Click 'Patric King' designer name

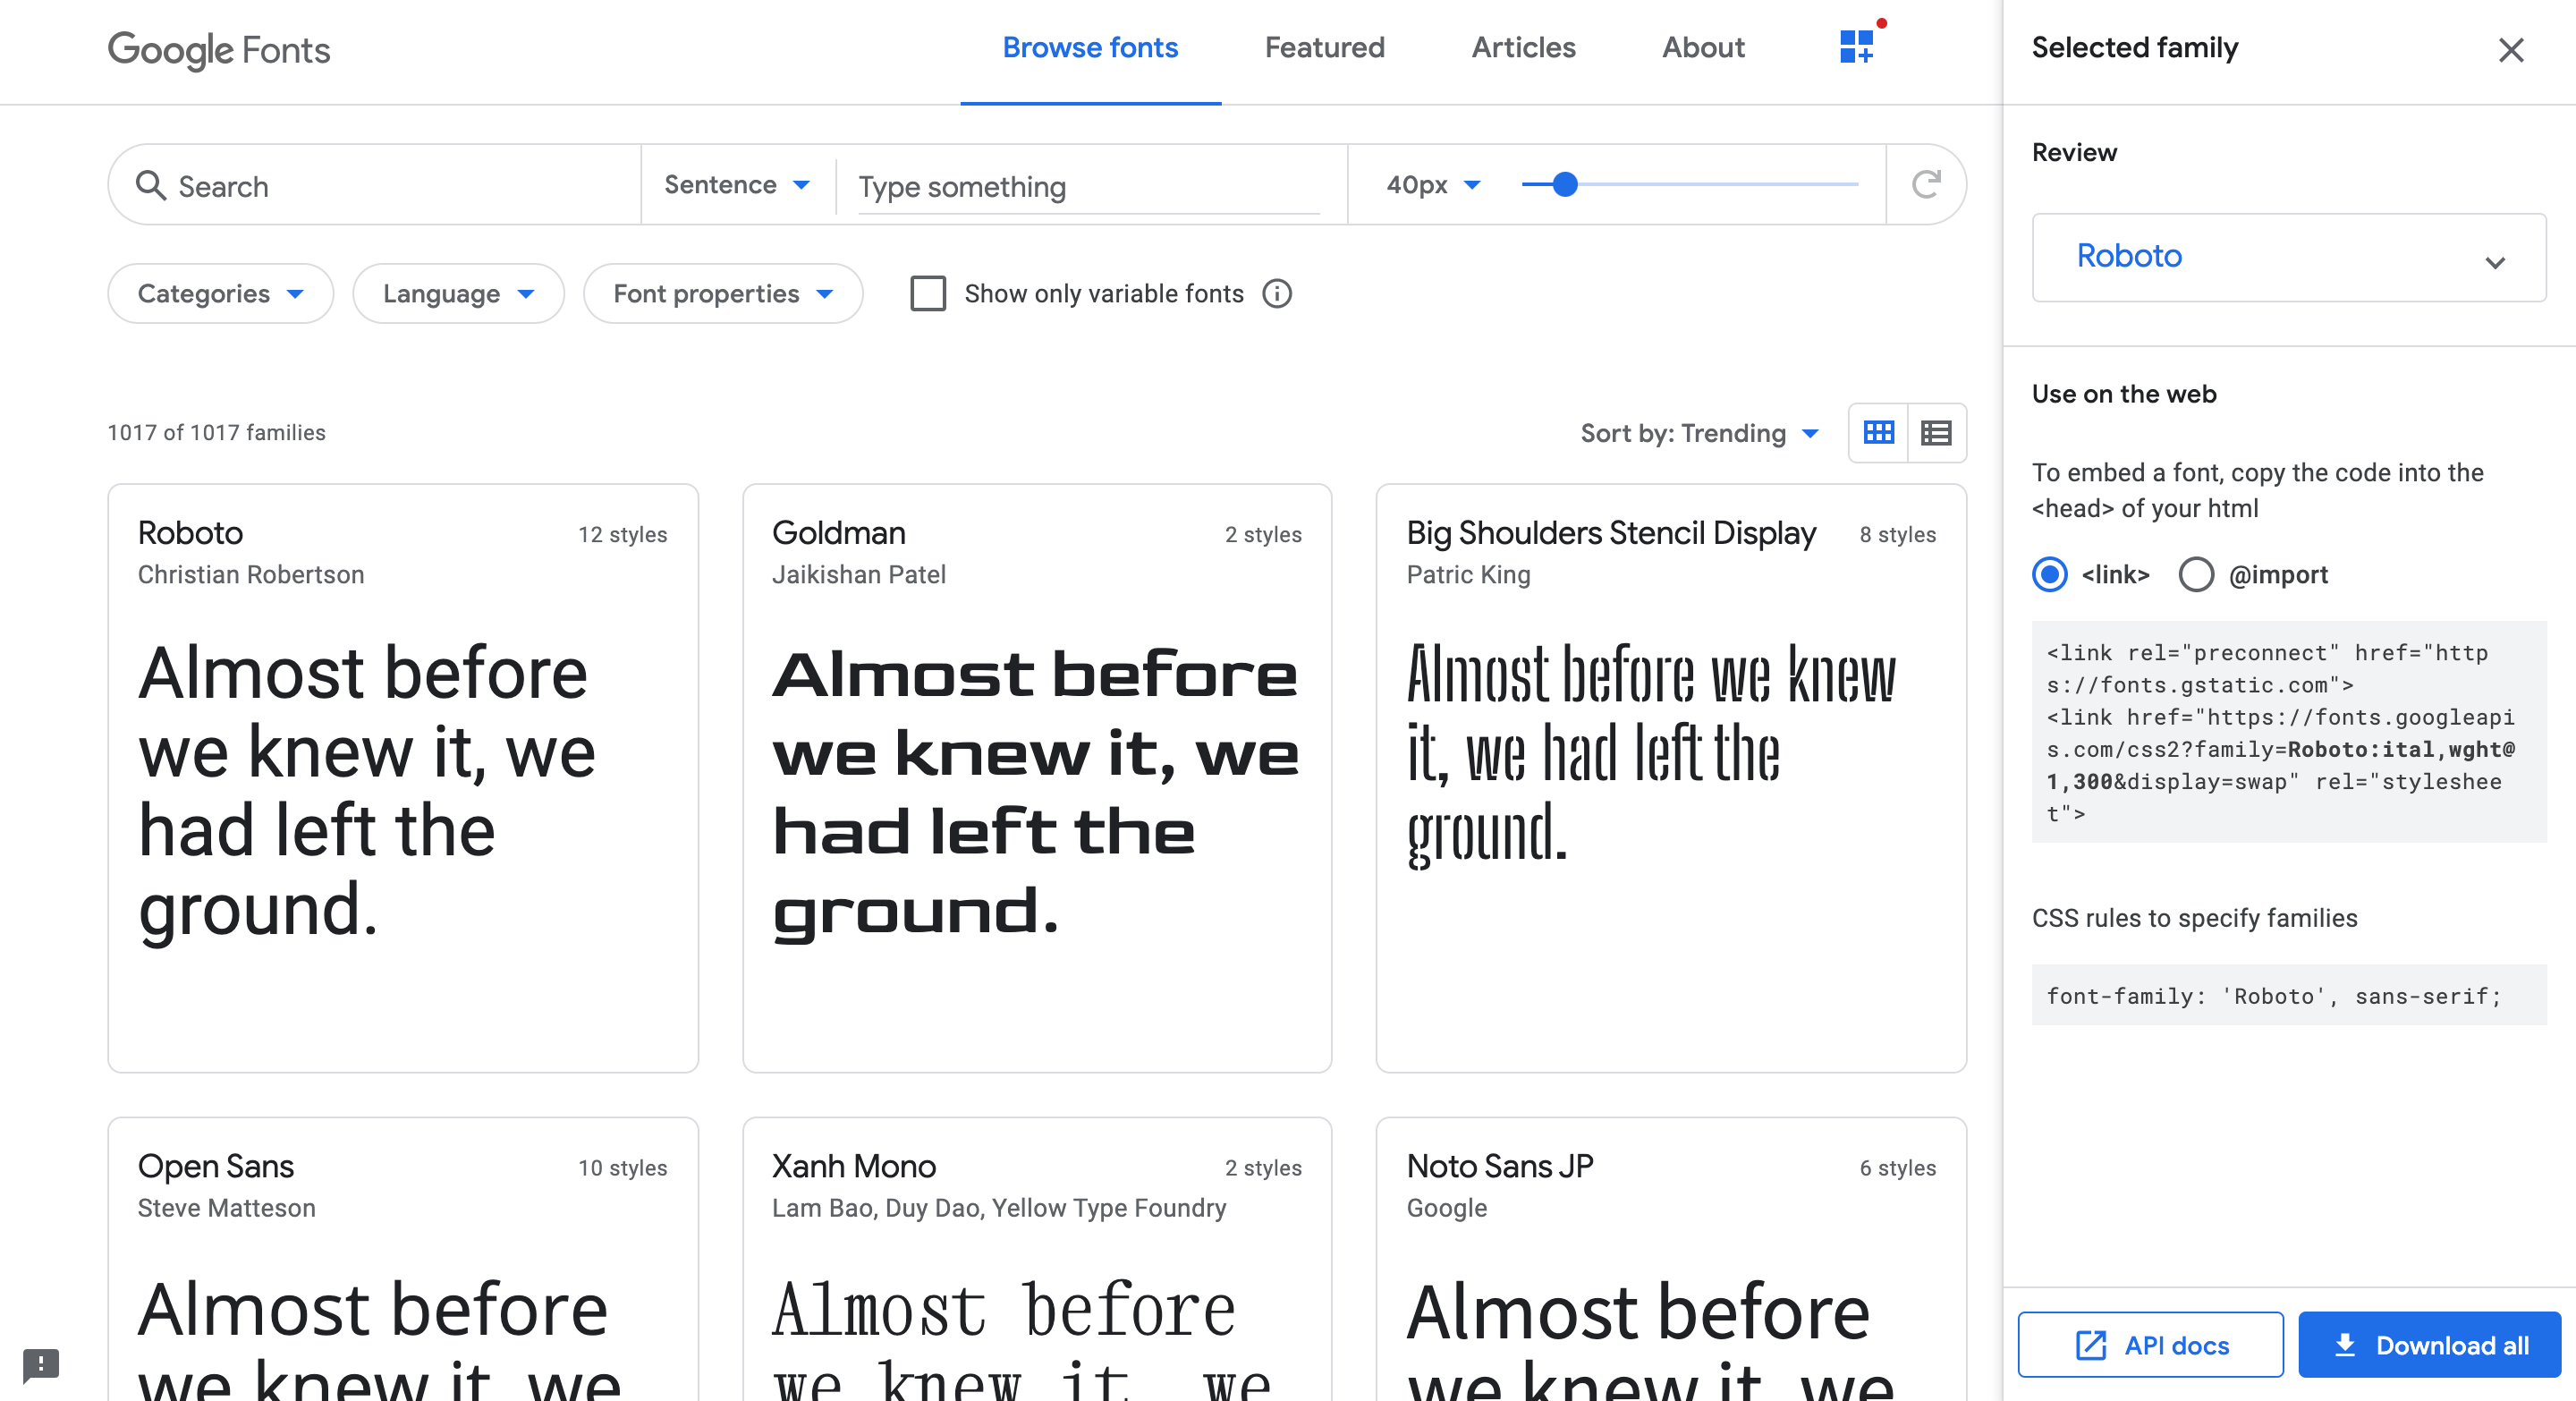click(x=1468, y=574)
